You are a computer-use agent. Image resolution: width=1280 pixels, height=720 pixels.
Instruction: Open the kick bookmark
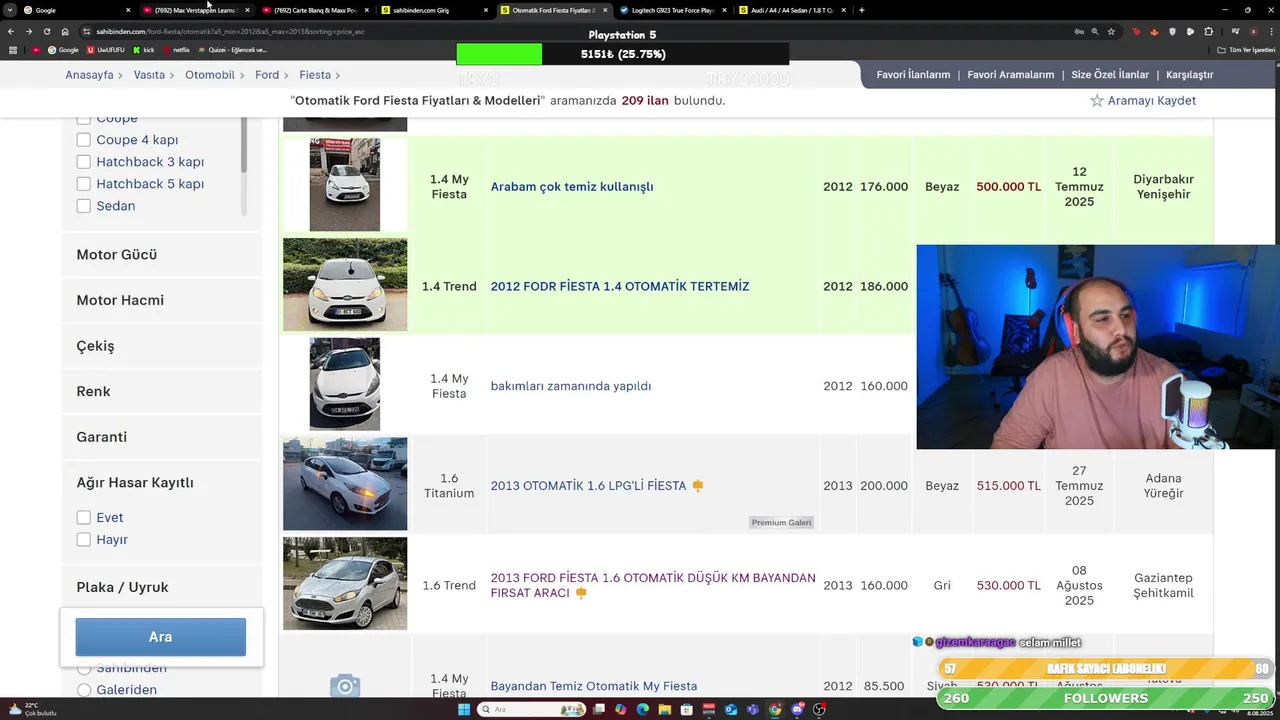pos(143,50)
